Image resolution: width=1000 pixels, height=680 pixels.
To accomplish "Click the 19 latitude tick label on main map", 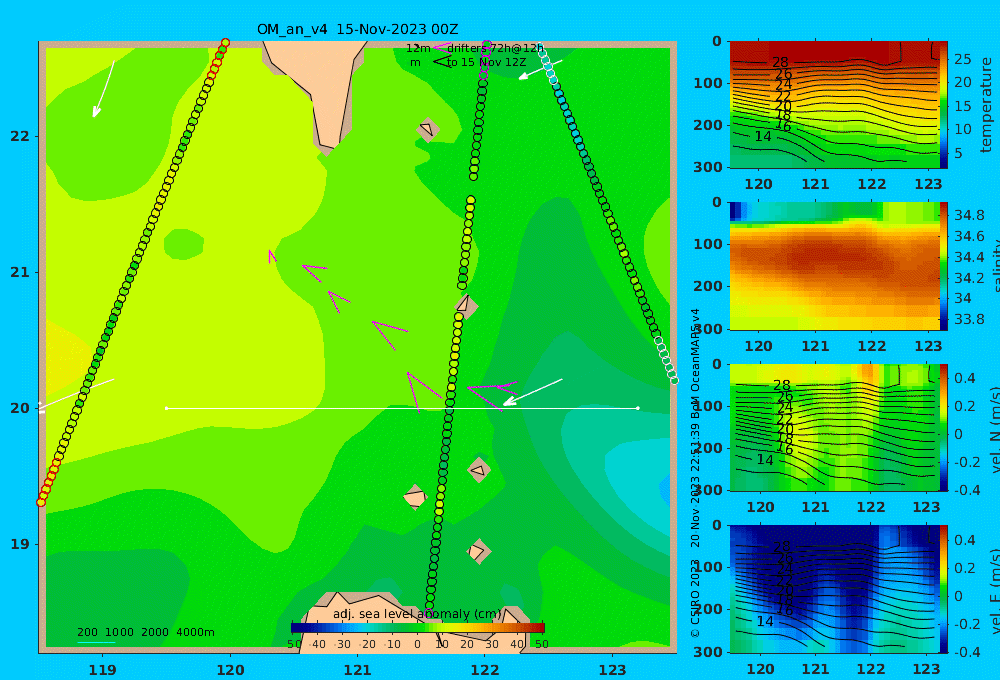I will click(x=20, y=544).
